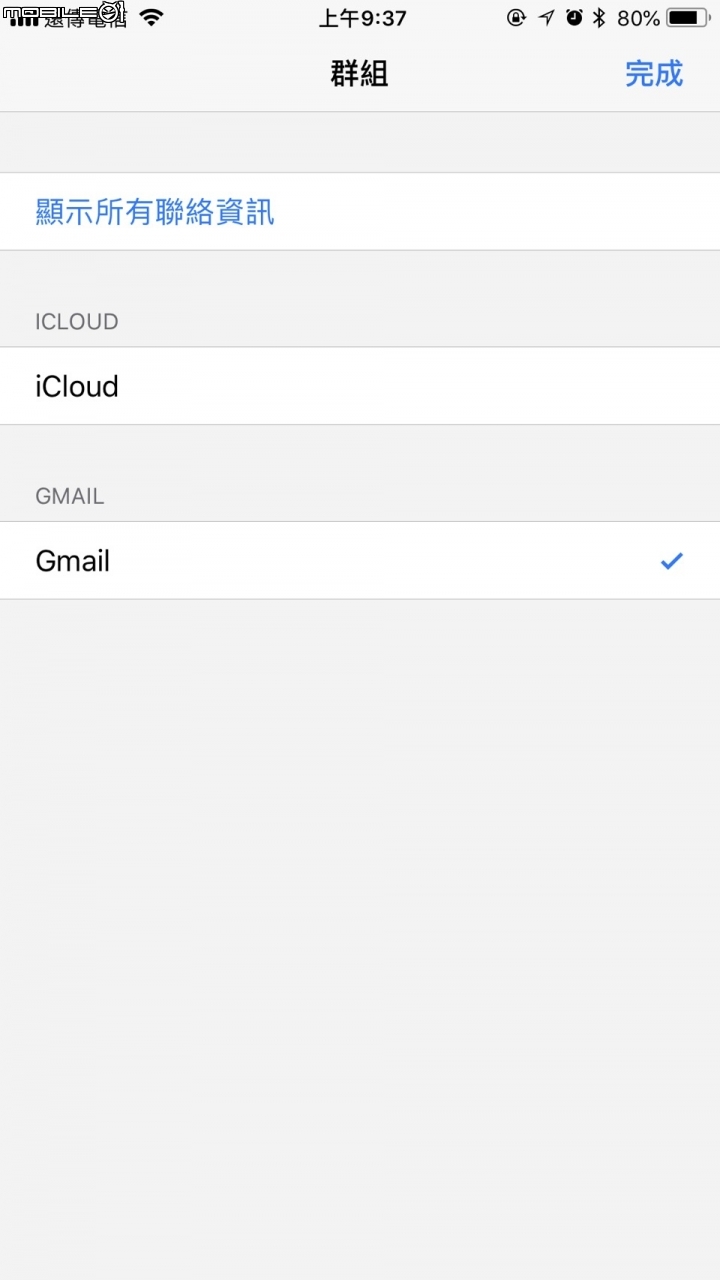Image resolution: width=720 pixels, height=1280 pixels.
Task: Toggle the iCloud group row
Action: coord(360,386)
